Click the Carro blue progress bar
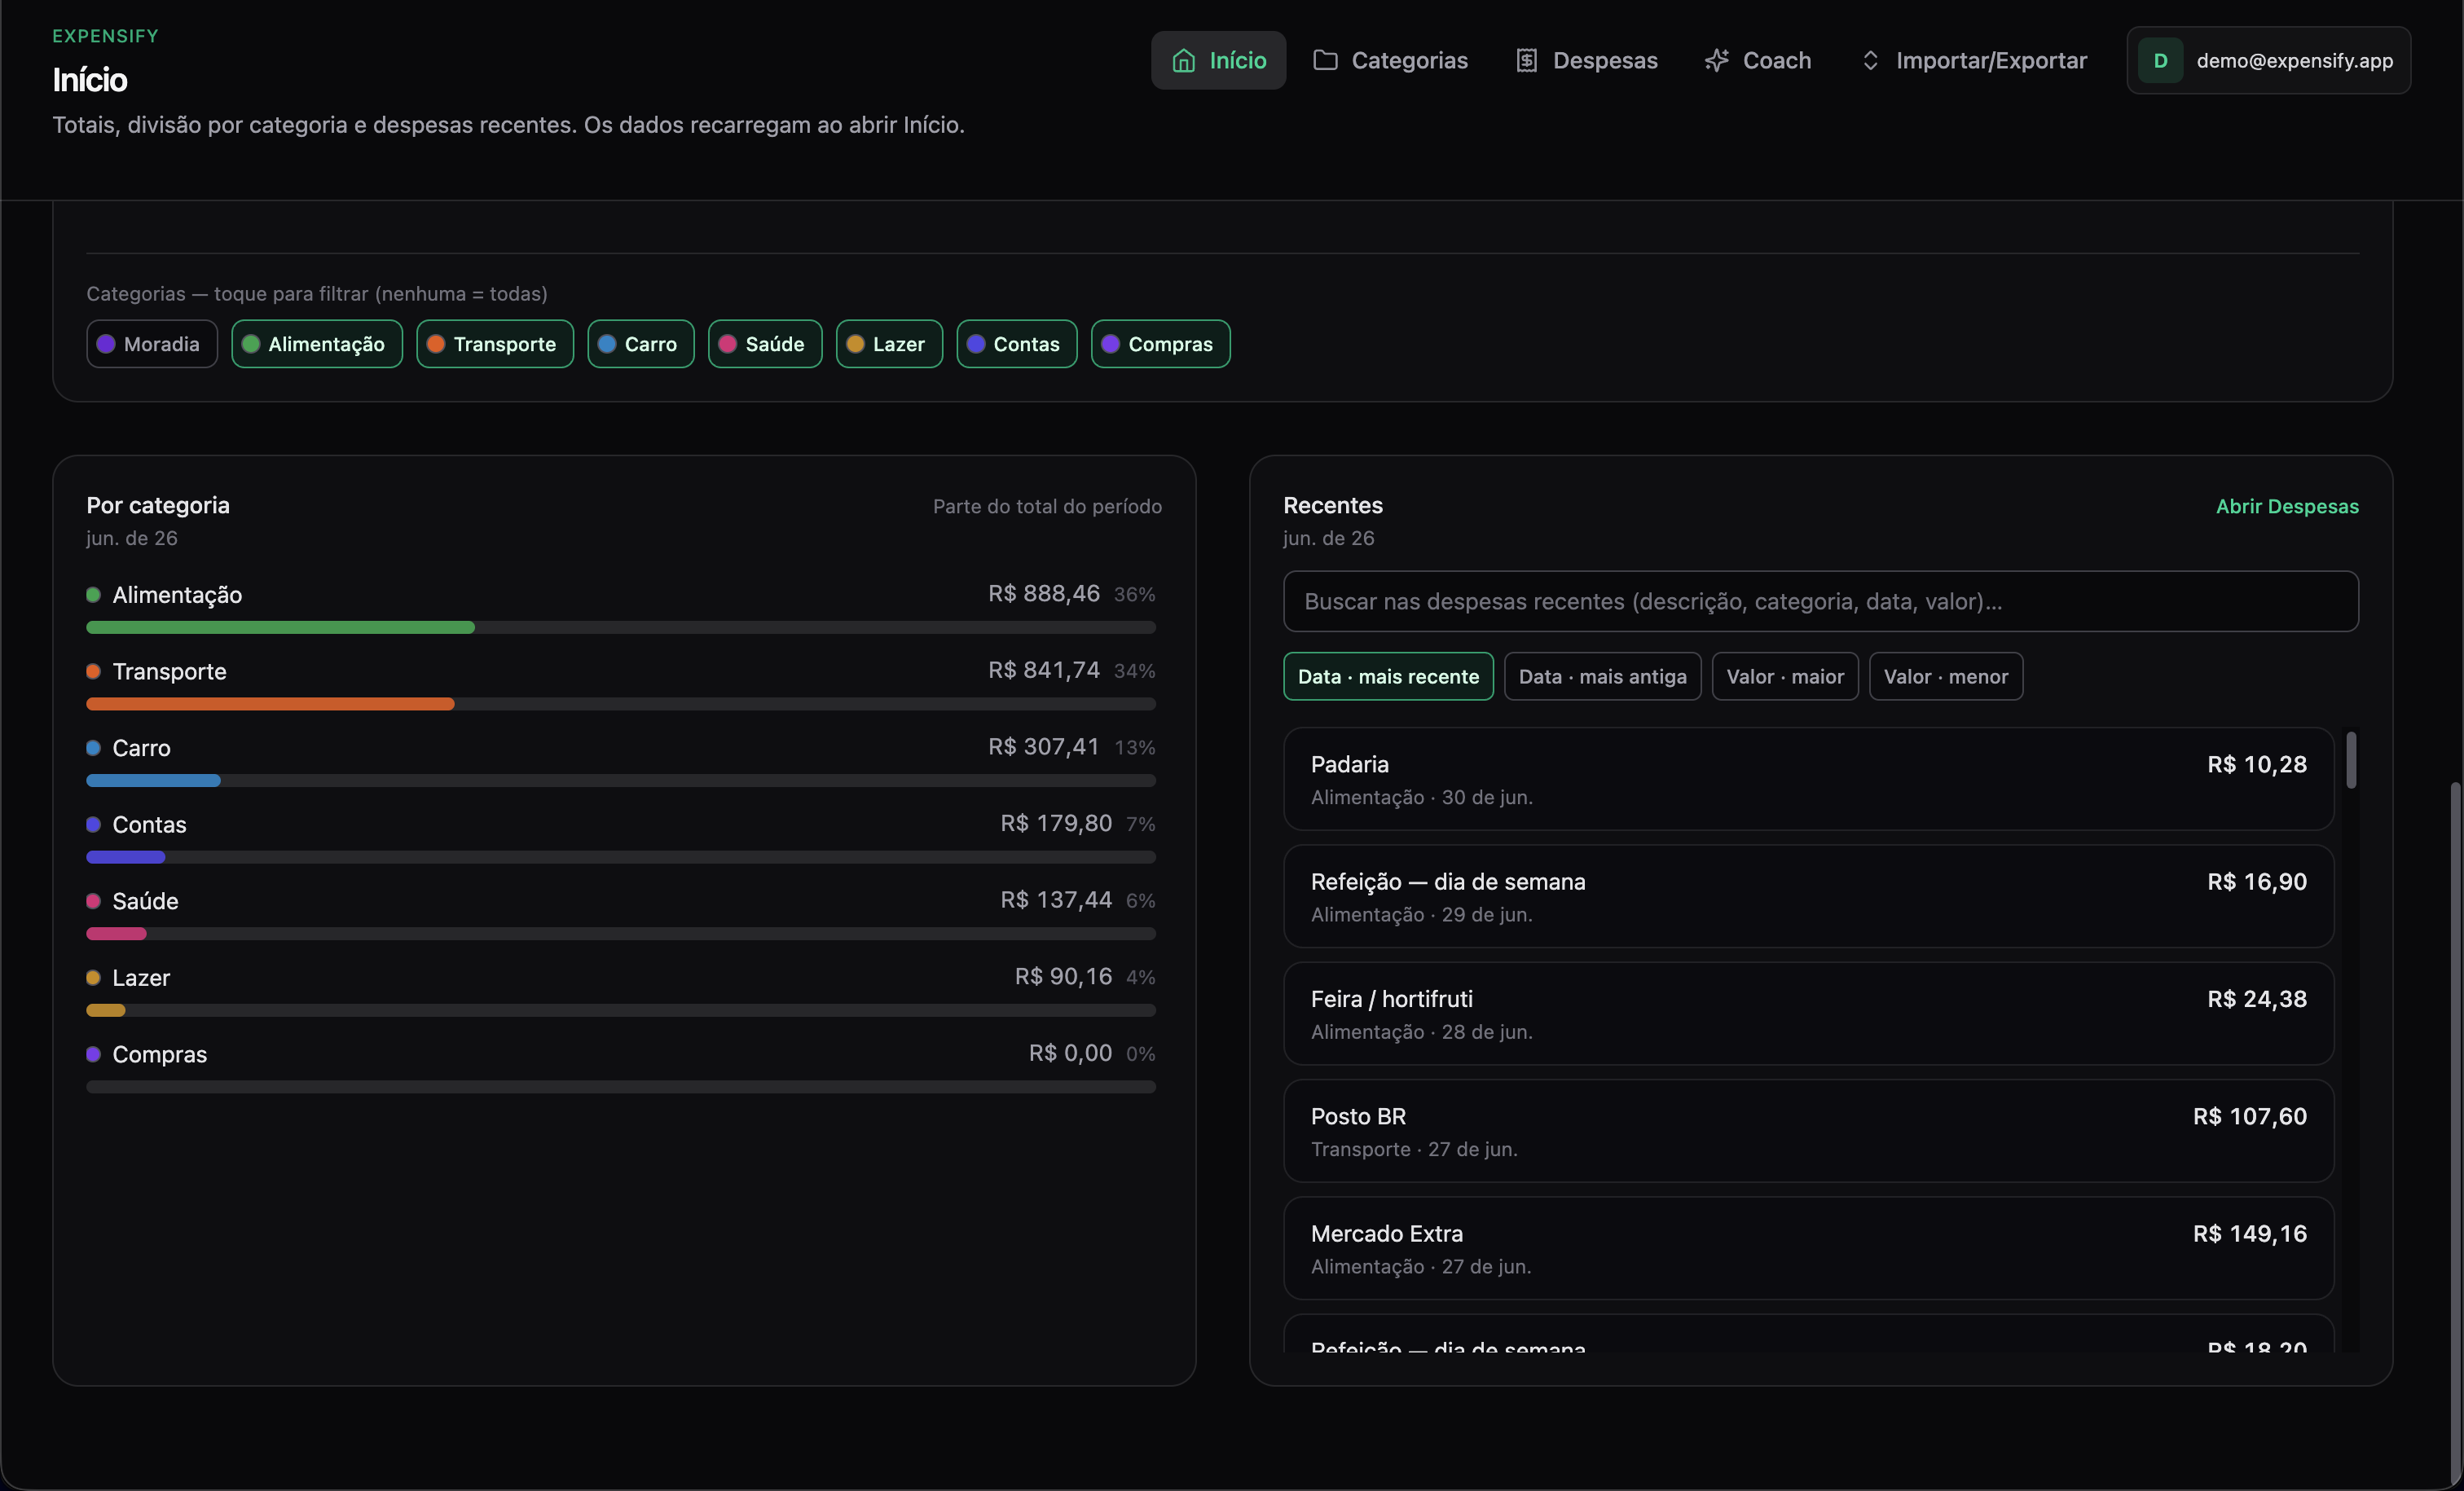This screenshot has height=1491, width=2464. tap(153, 780)
